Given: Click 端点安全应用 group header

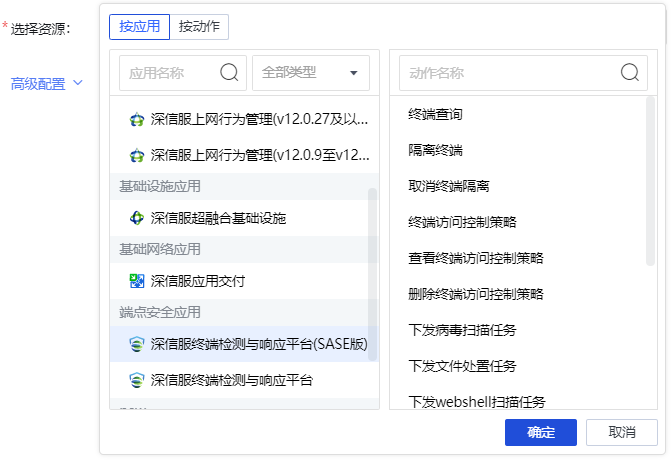Looking at the screenshot, I should [x=244, y=312].
